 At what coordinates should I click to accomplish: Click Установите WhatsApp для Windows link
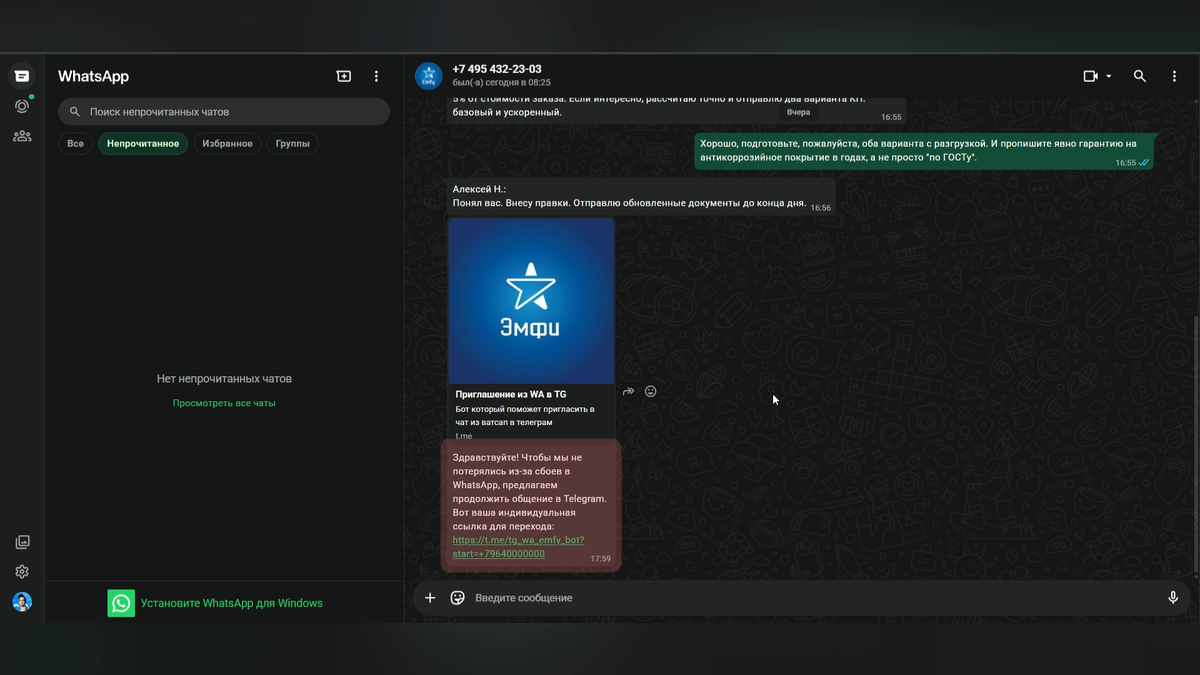coord(232,603)
